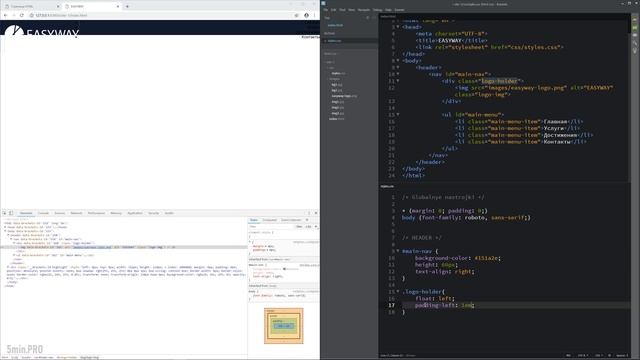Click the split view icon in the Brackets sidebar

373,18
